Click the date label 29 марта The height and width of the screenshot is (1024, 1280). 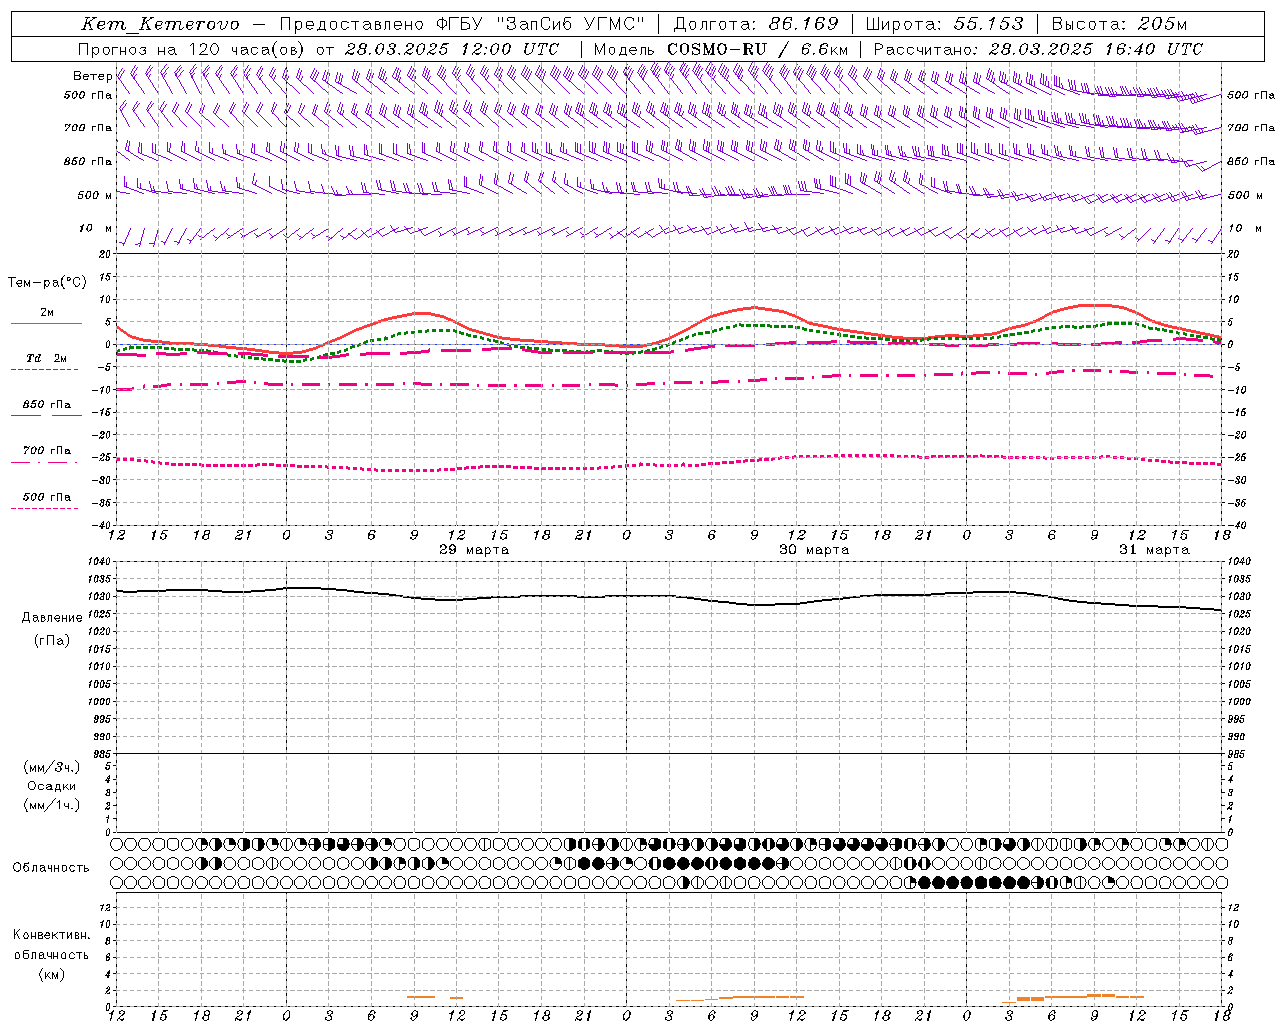(474, 549)
